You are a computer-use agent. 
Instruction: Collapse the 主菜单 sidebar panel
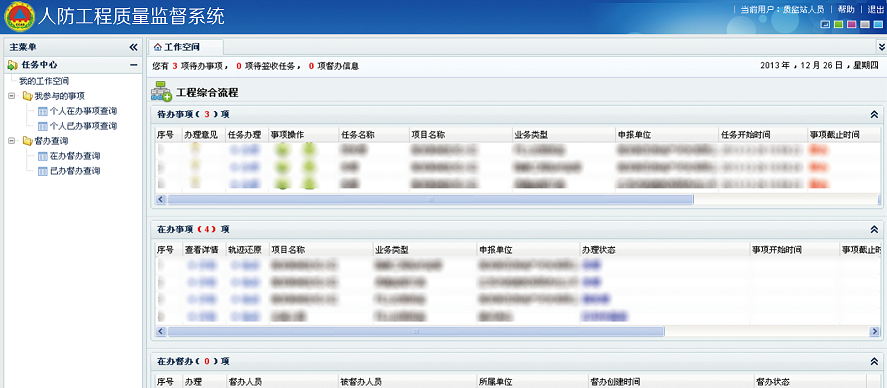click(x=134, y=48)
